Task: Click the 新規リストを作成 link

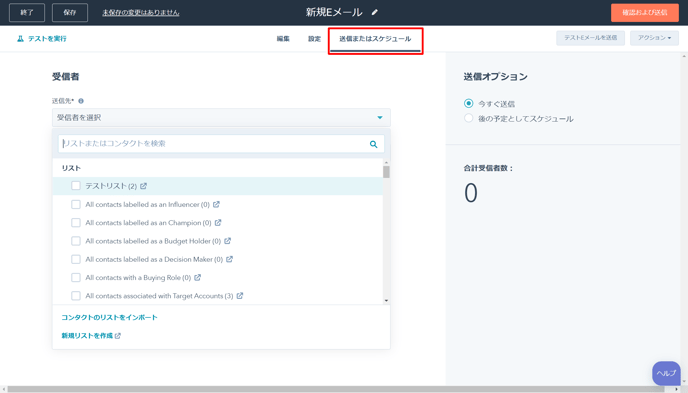Action: tap(87, 336)
